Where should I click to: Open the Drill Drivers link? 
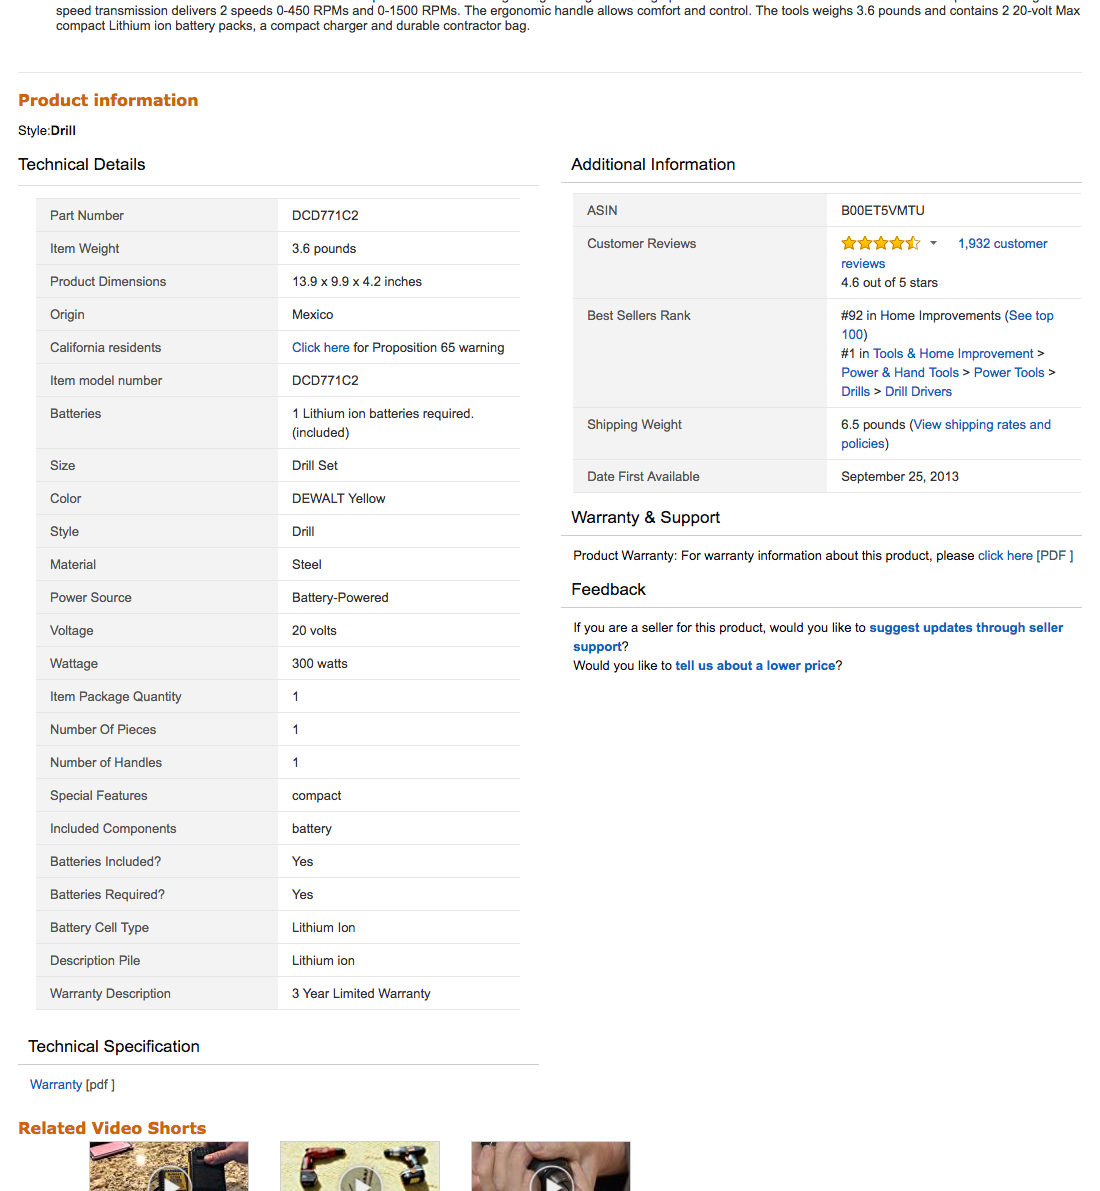918,391
